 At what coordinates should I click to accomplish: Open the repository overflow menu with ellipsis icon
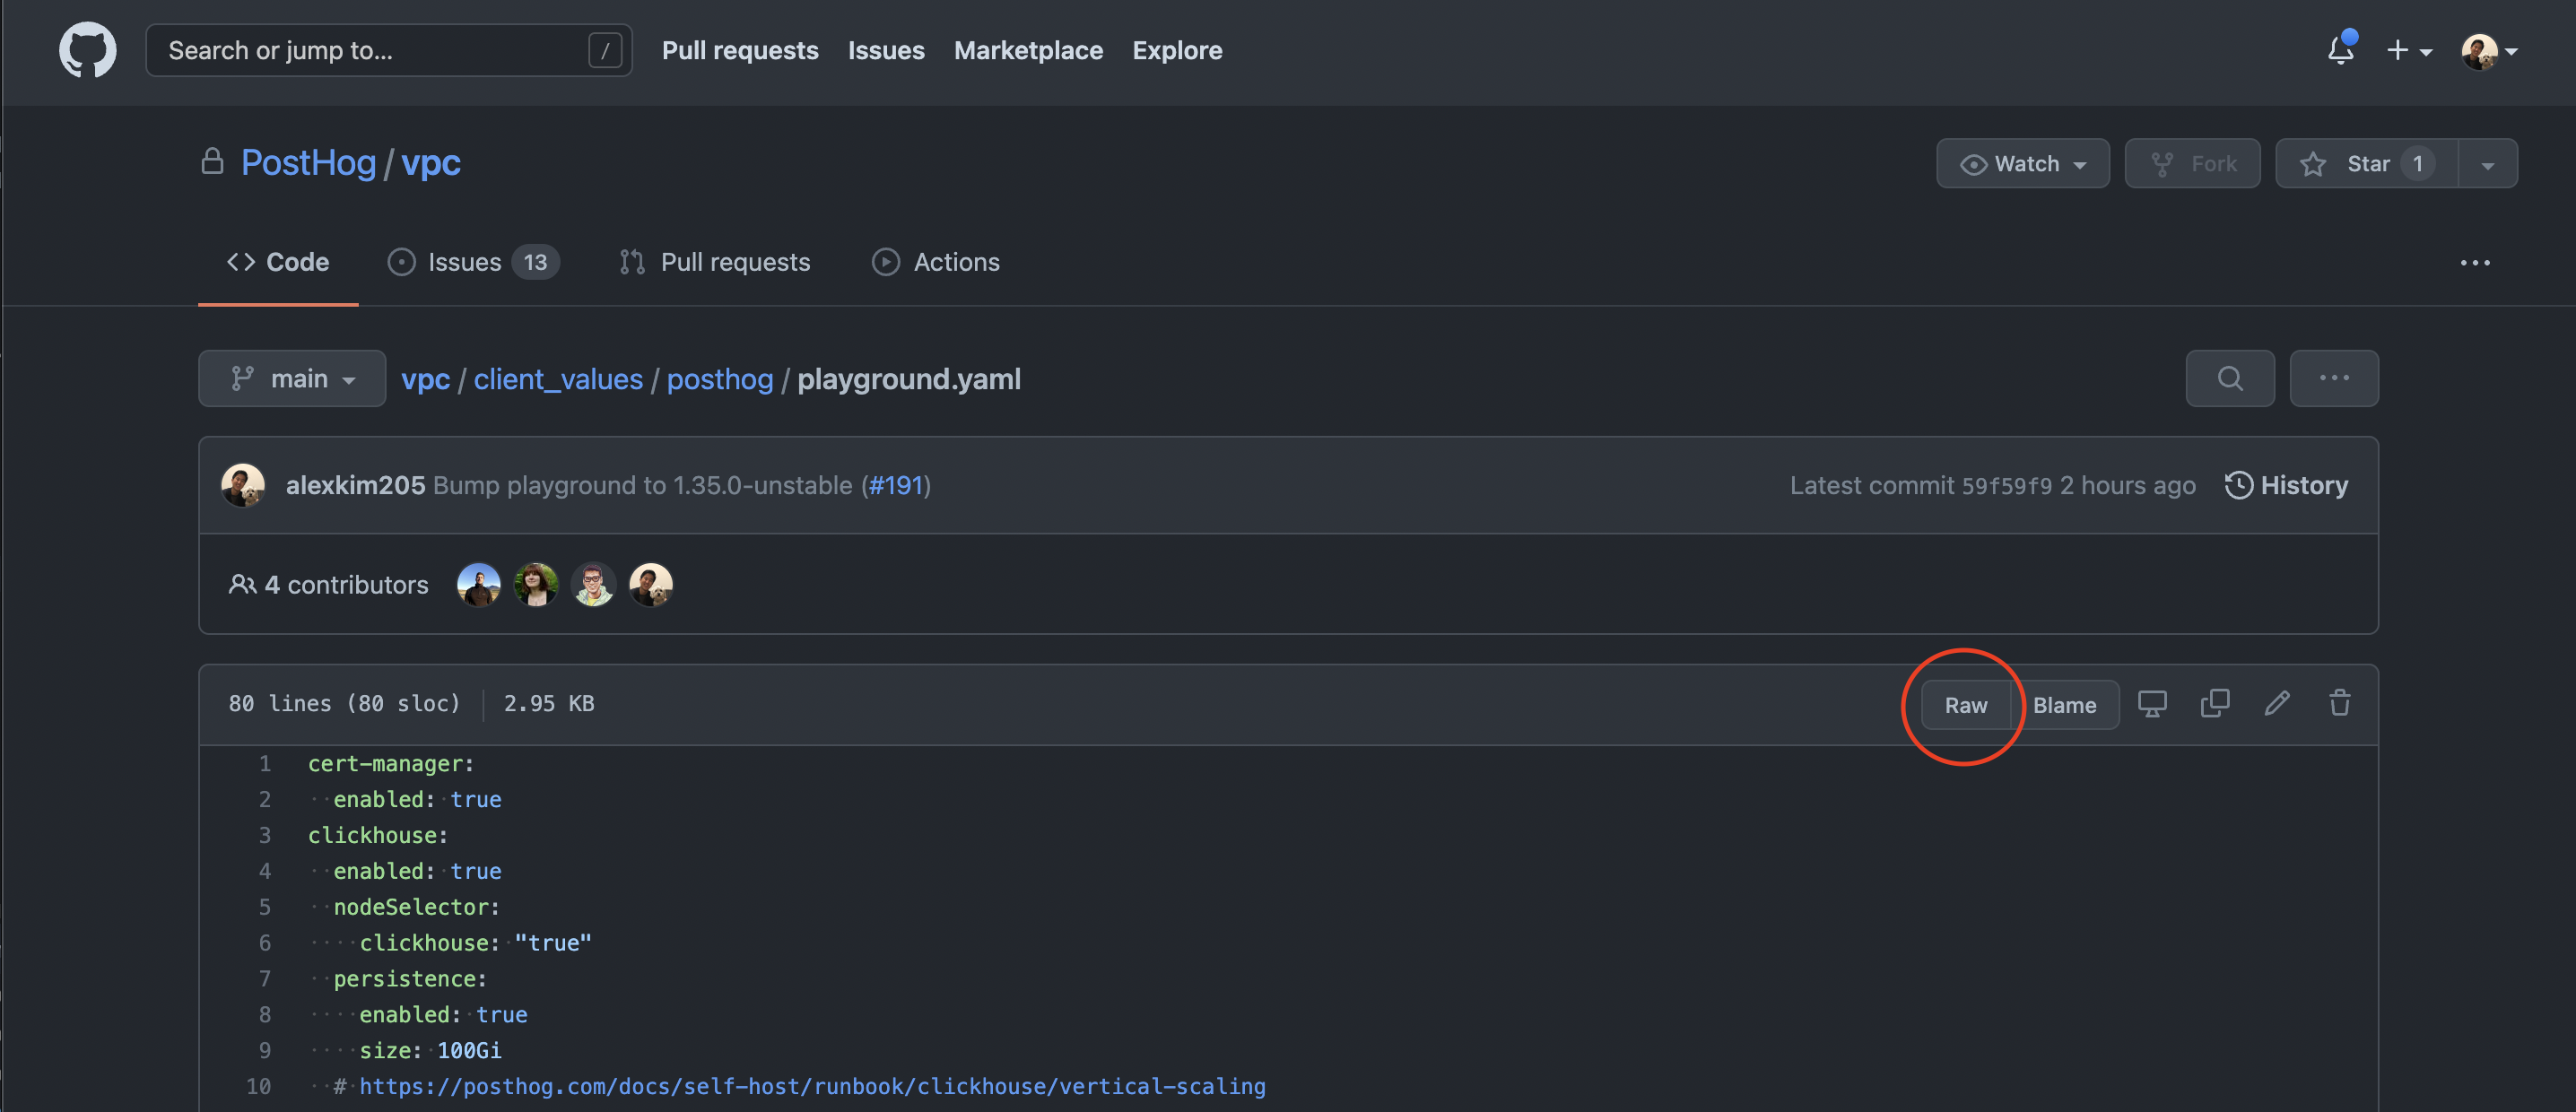coord(2475,262)
